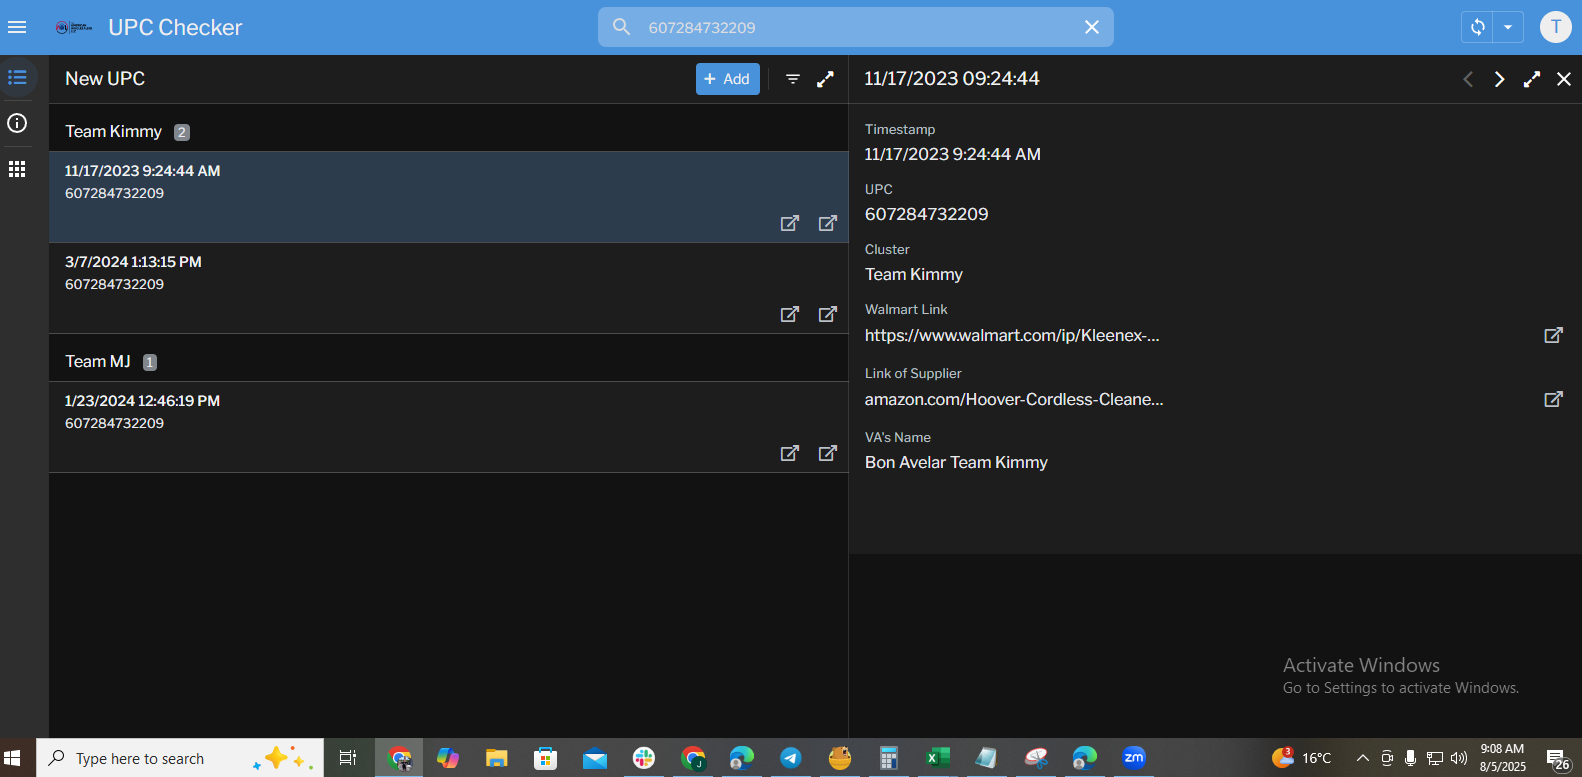The width and height of the screenshot is (1582, 777).
Task: Collapse the Team MJ group
Action: [x=98, y=362]
